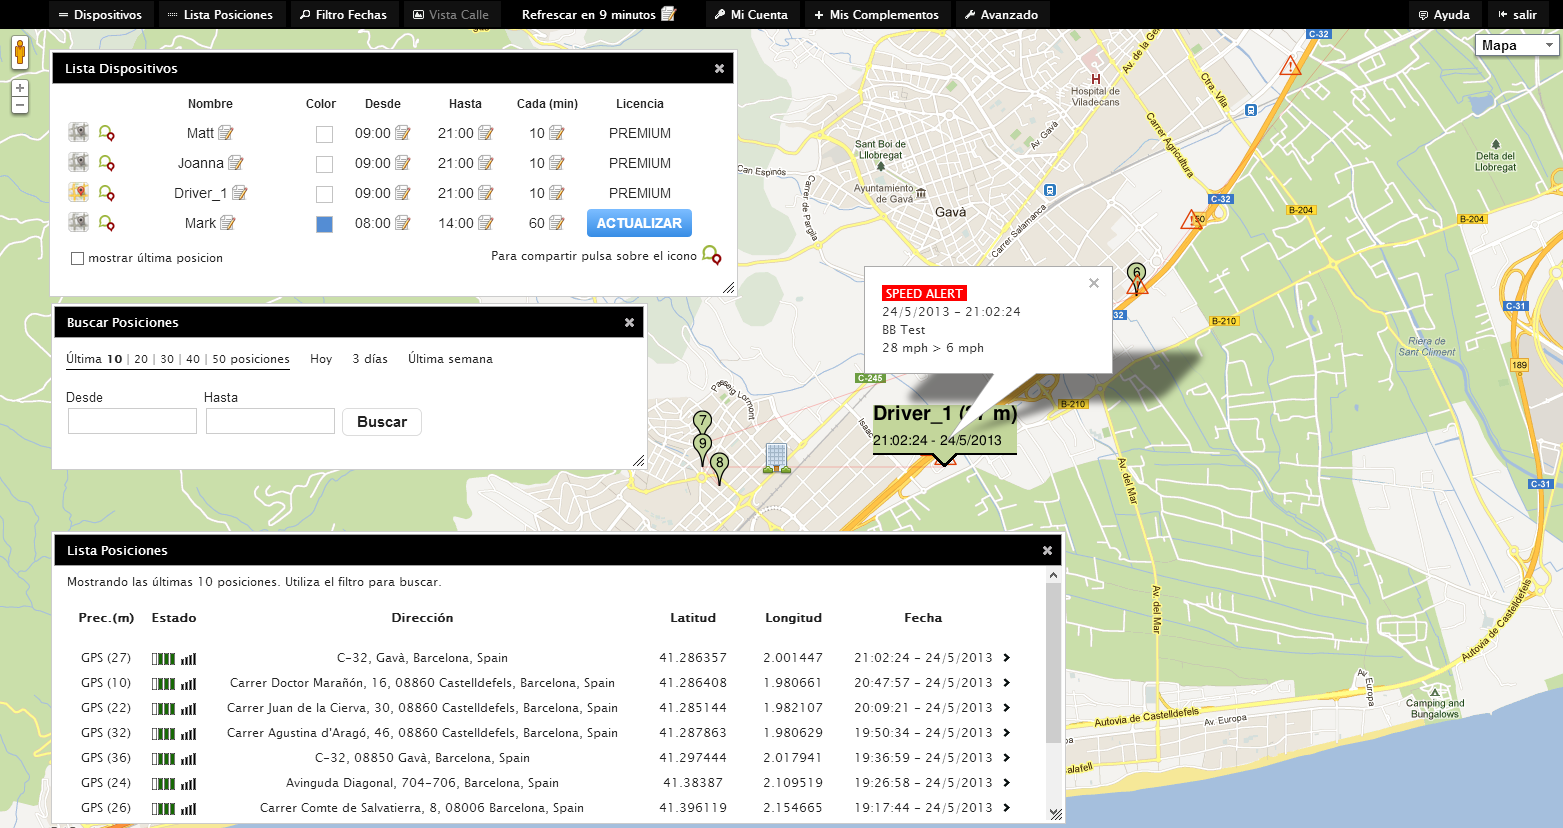Click Driver_1's device map thumbnail icon

[78, 192]
